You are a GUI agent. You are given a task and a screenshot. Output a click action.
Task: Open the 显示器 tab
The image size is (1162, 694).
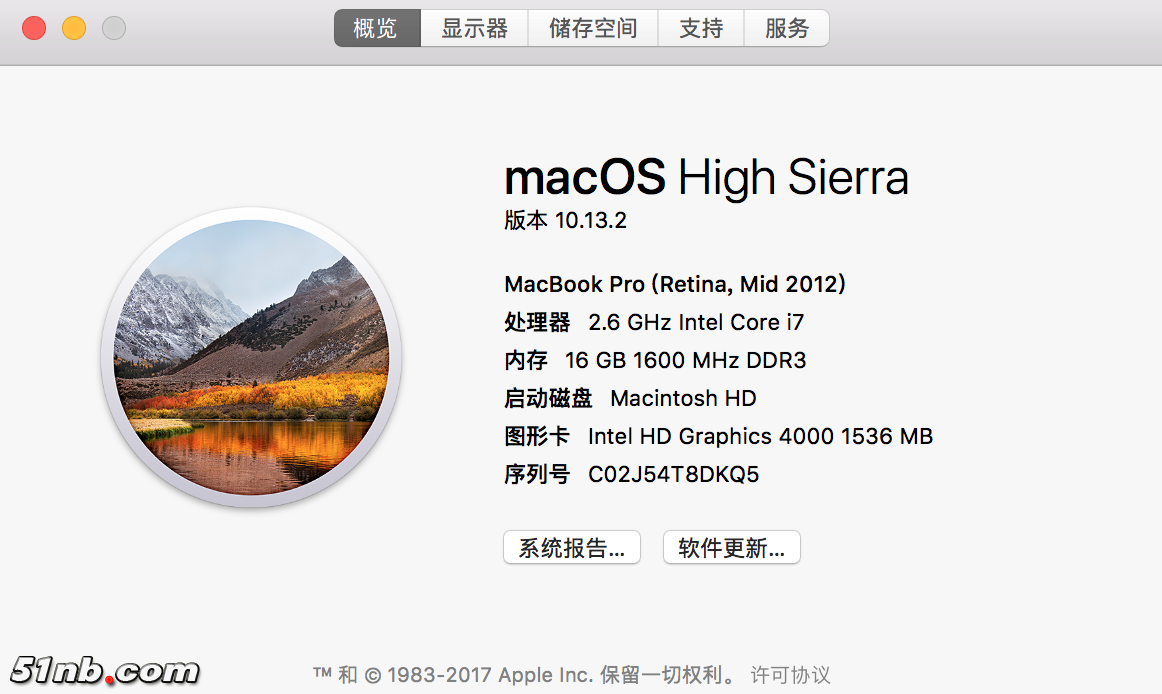(475, 29)
